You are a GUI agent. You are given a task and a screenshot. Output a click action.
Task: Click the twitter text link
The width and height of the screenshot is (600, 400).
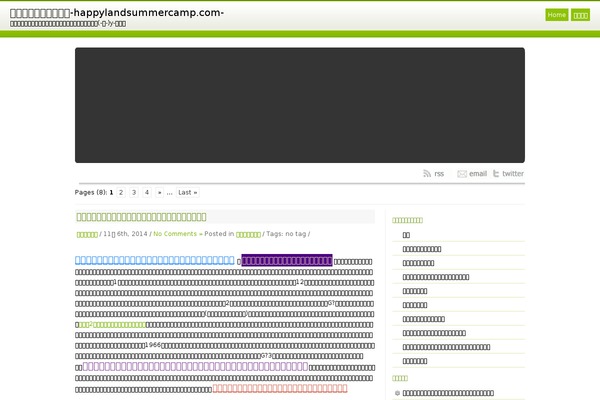tap(513, 174)
